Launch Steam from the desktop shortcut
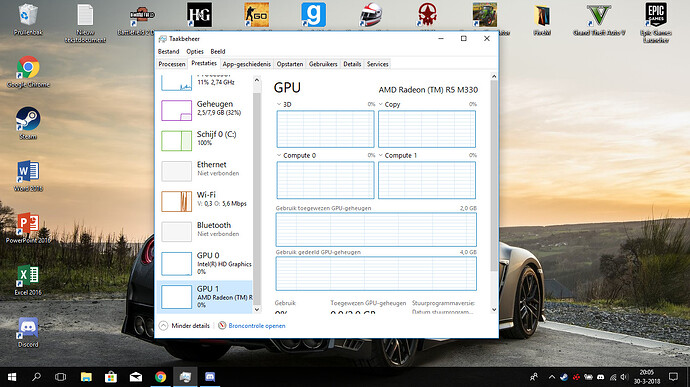The height and width of the screenshot is (387, 690). (x=28, y=122)
